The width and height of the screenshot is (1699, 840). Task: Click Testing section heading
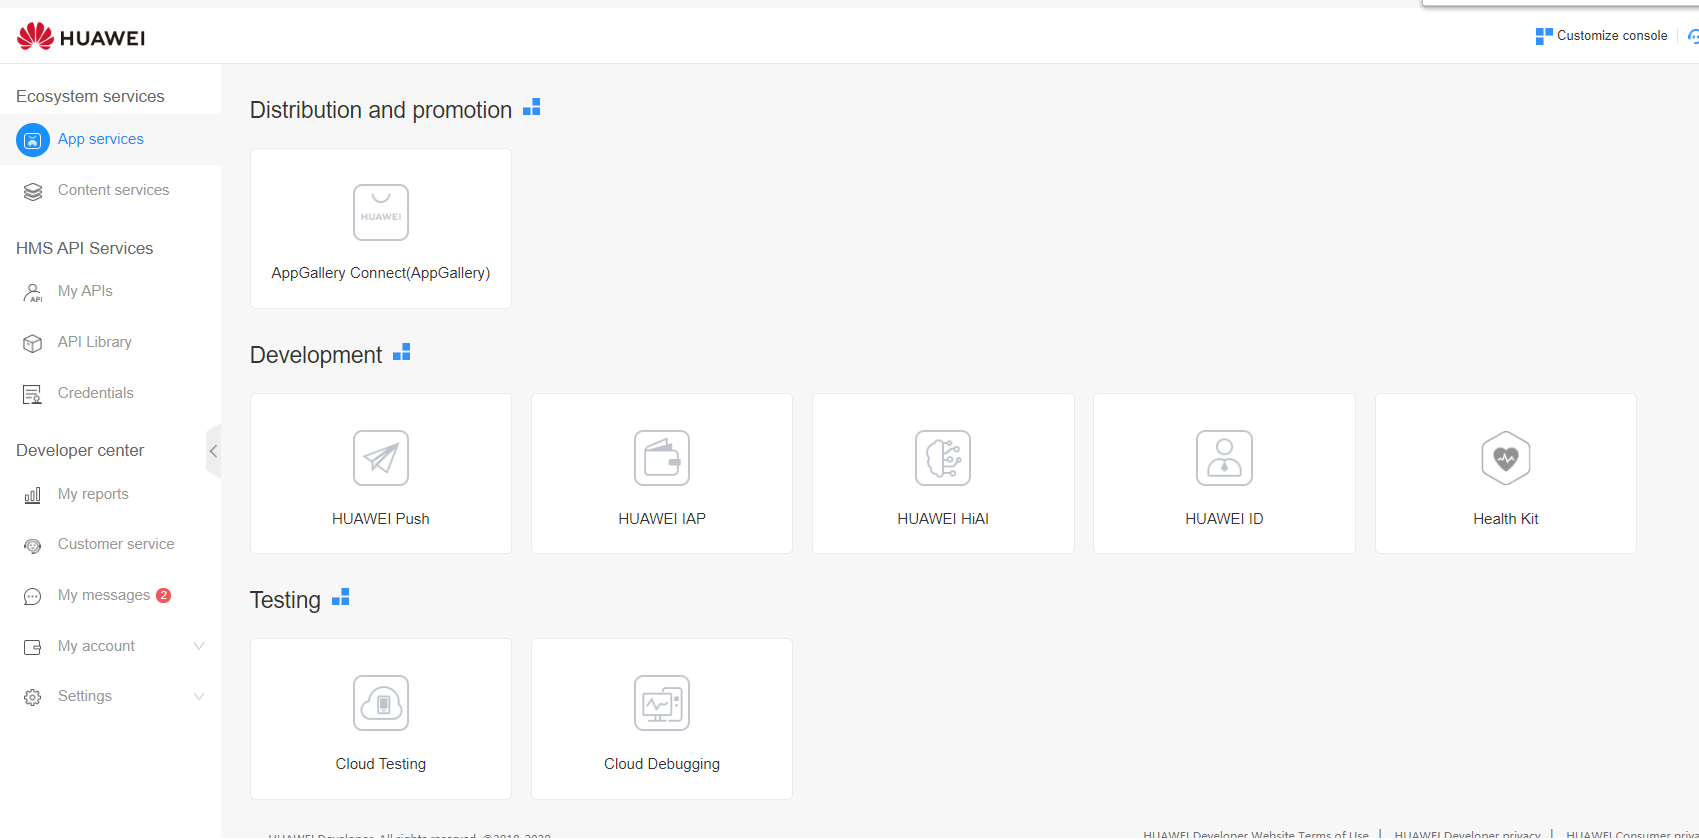(x=285, y=600)
